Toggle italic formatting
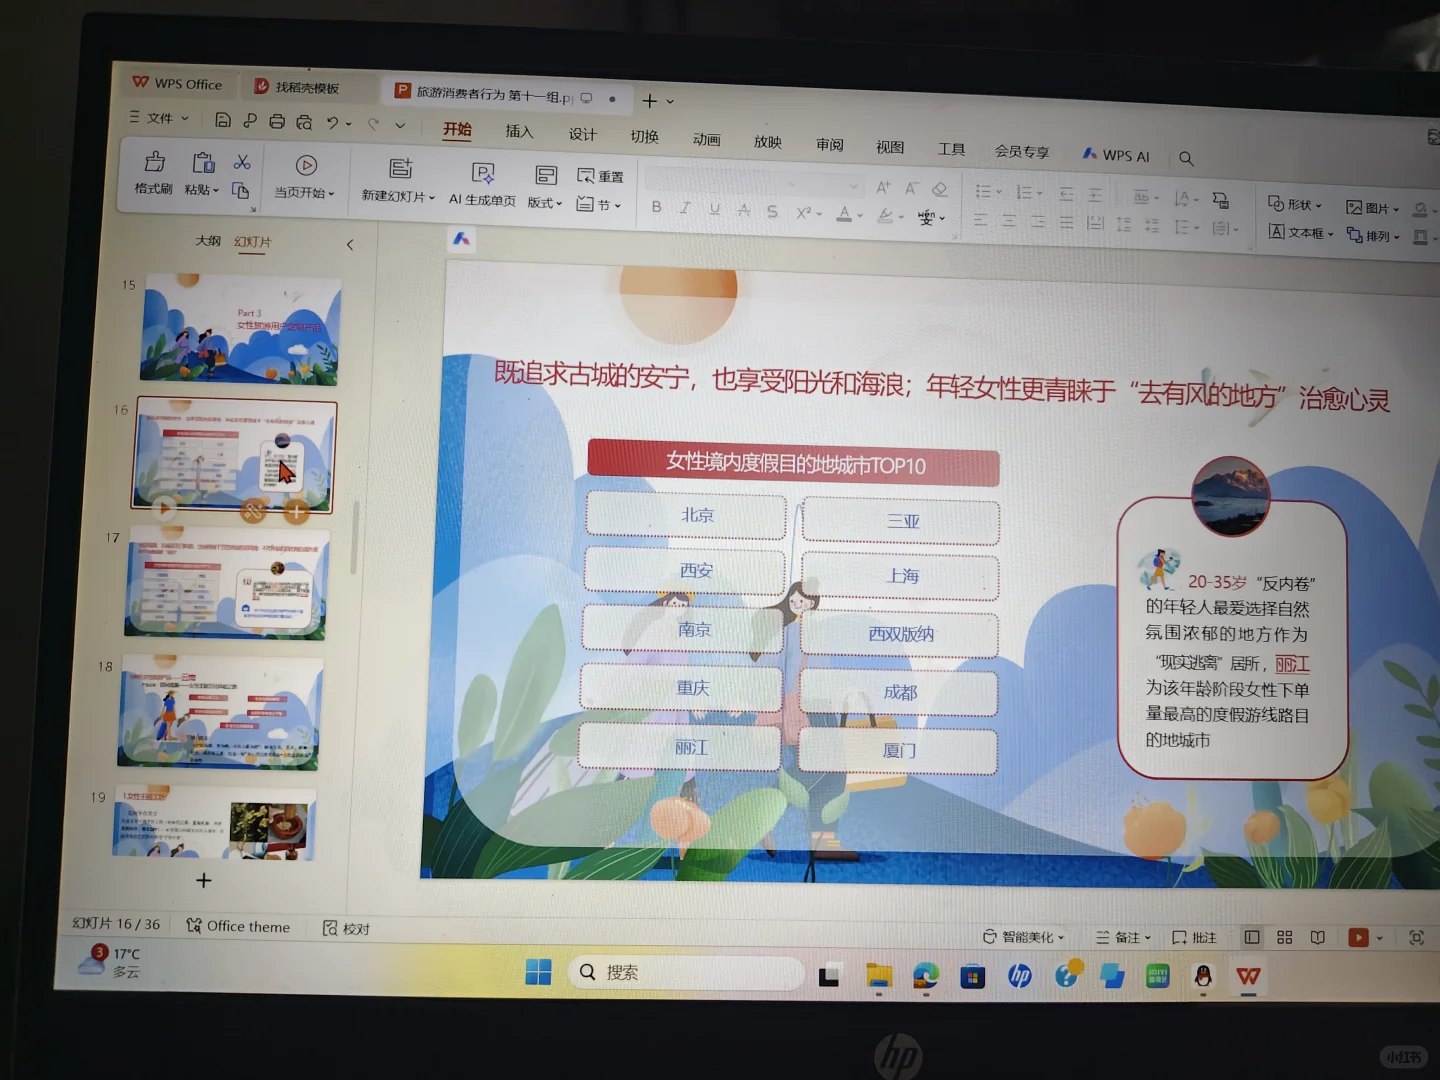Image resolution: width=1440 pixels, height=1080 pixels. click(x=685, y=207)
